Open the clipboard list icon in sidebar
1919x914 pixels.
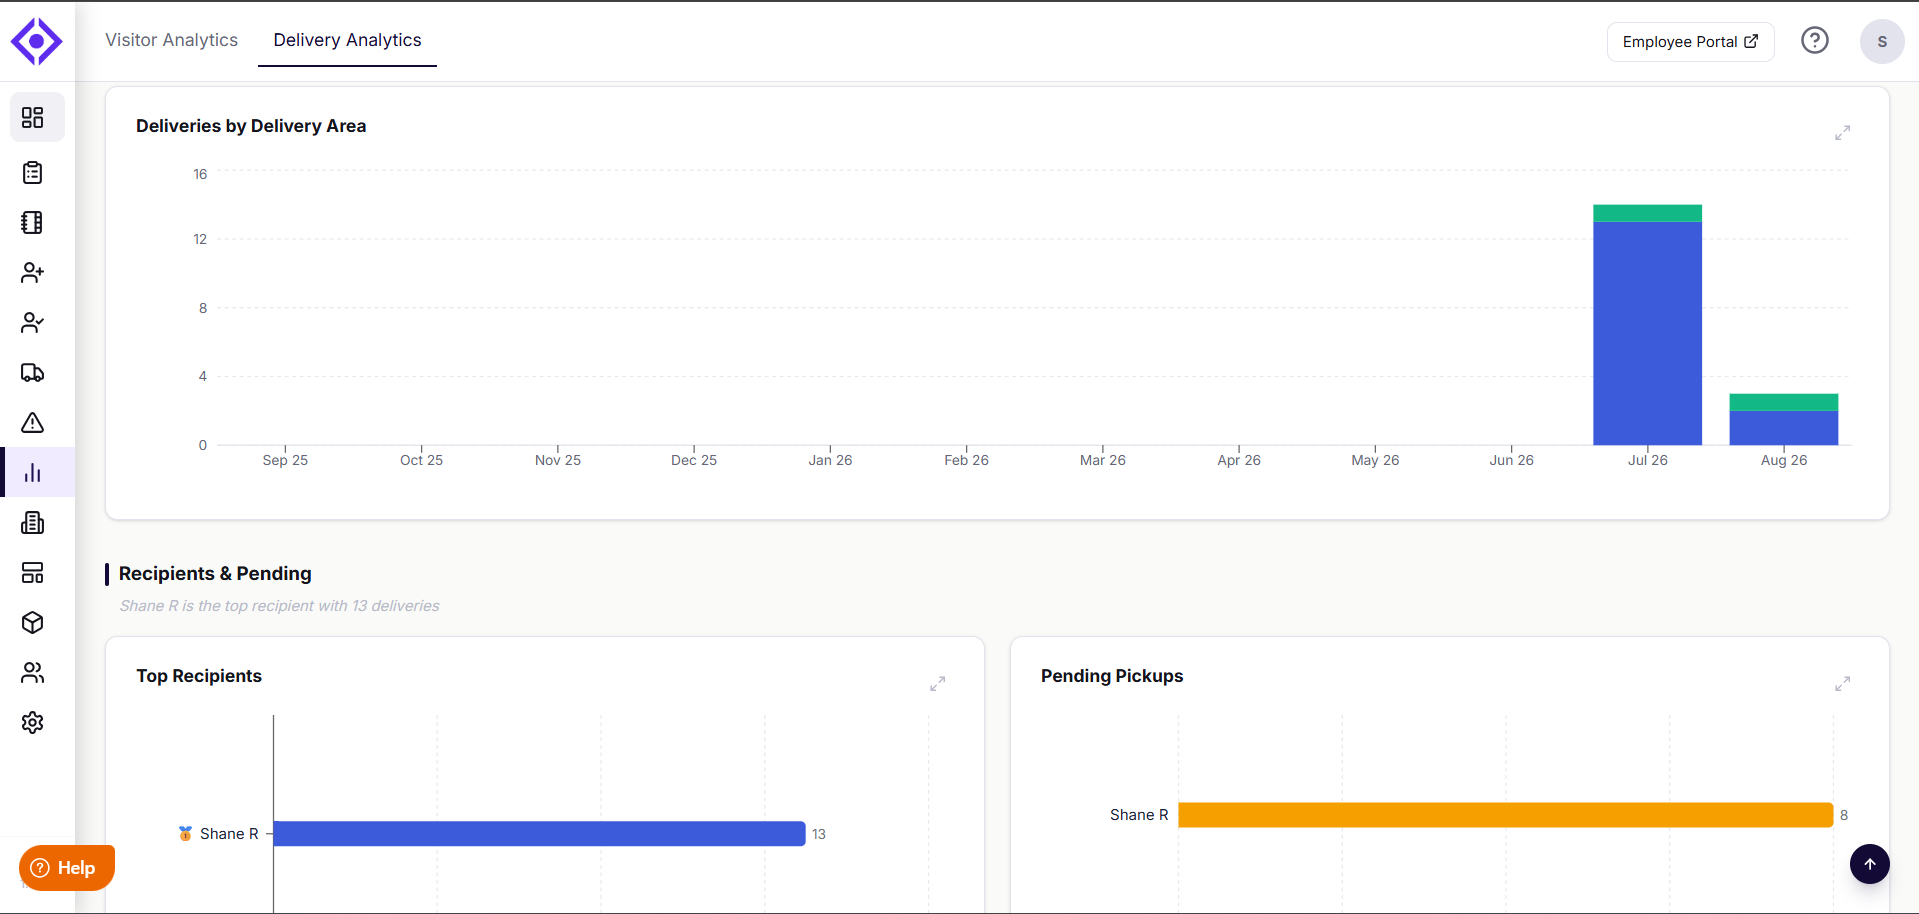point(33,173)
